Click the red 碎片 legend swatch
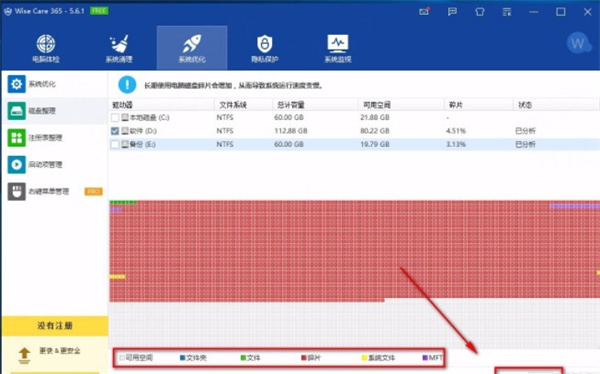600x374 pixels. (304, 358)
